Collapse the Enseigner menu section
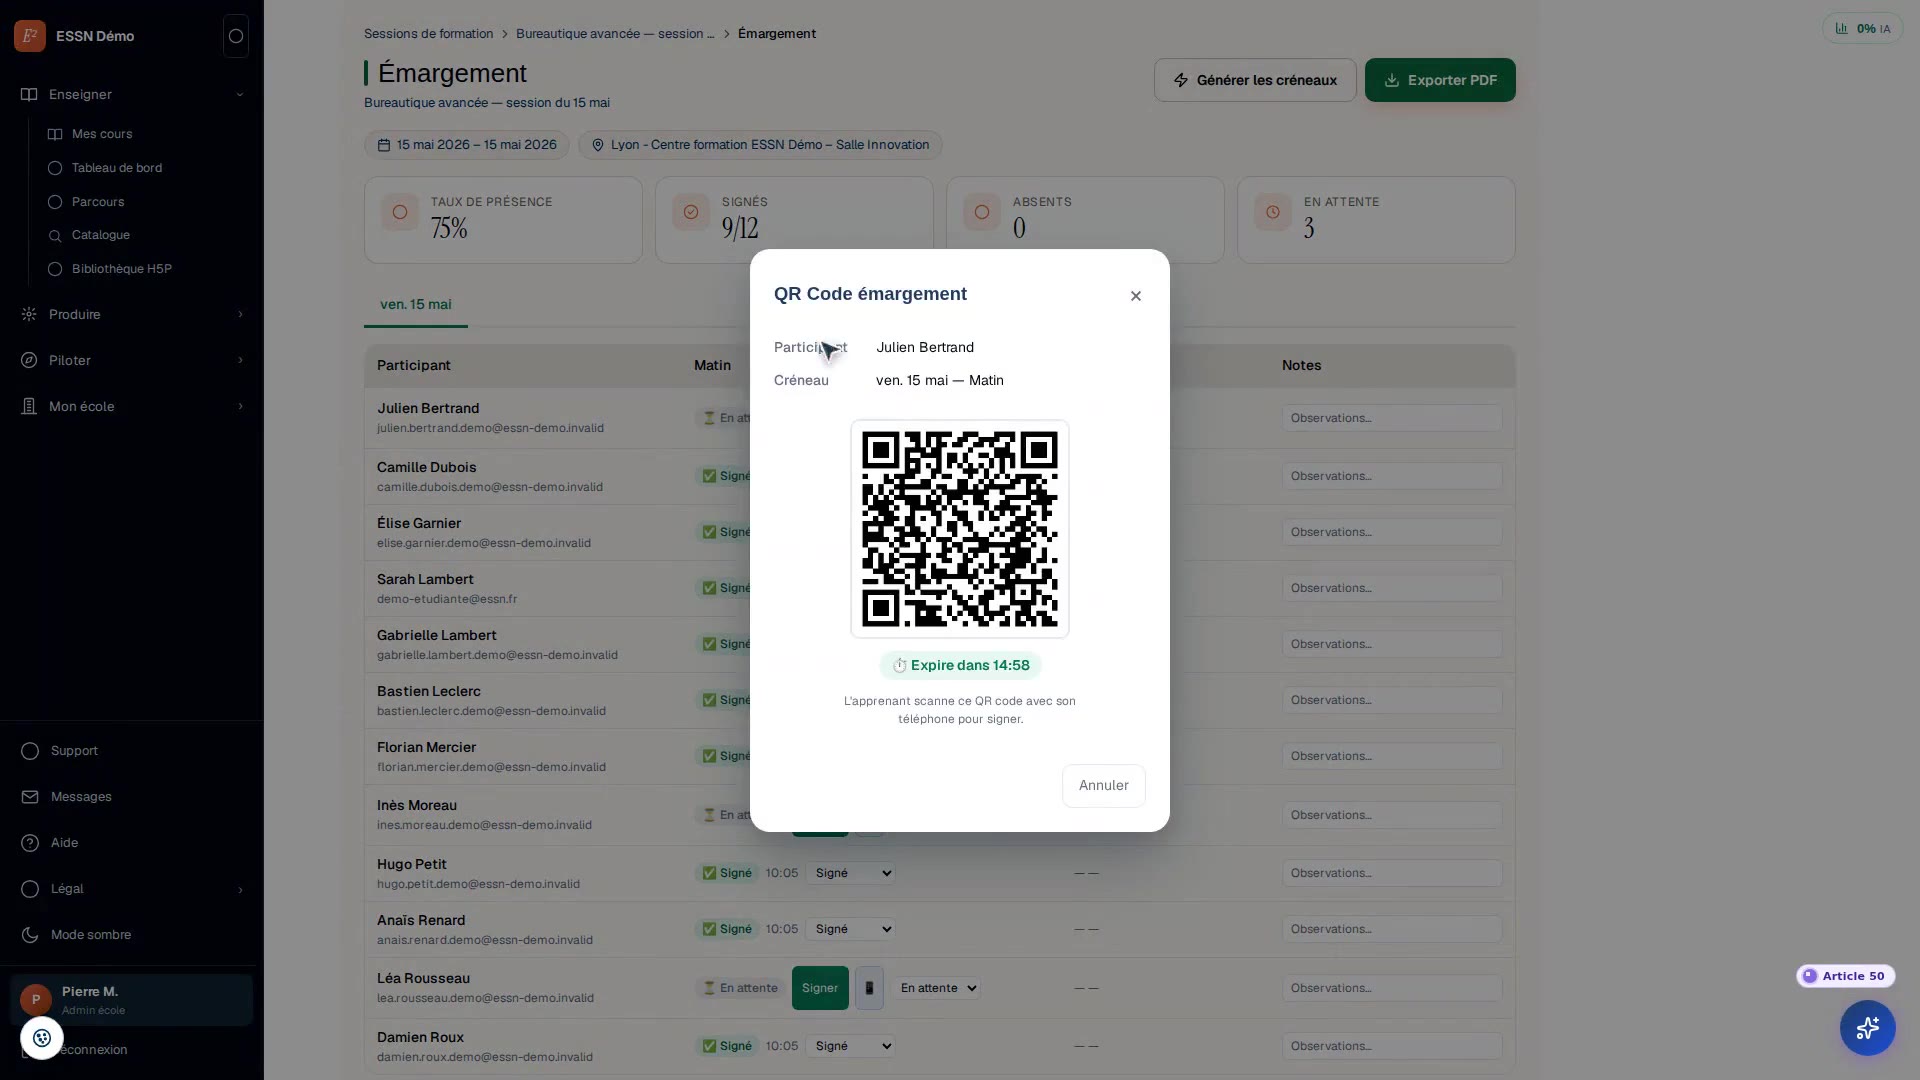1920x1080 pixels. coord(132,94)
